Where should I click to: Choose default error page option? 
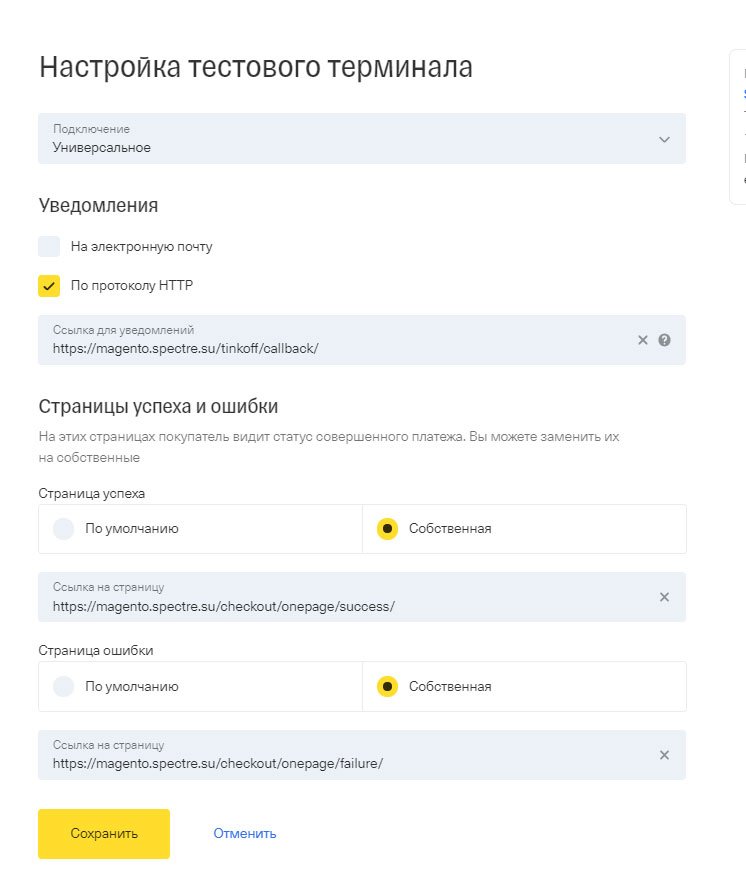tap(64, 687)
